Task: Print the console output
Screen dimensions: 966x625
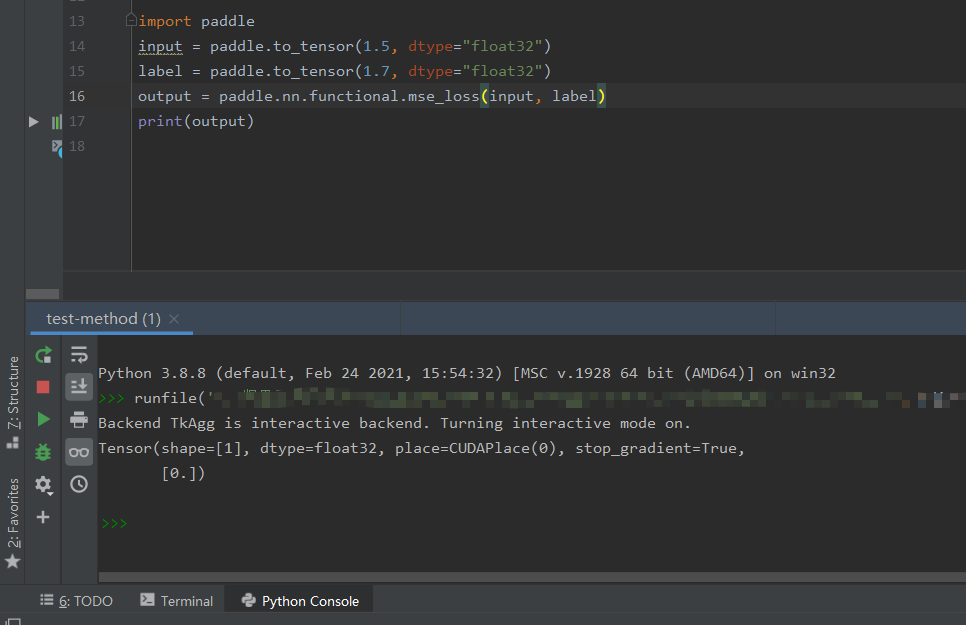Action: [x=79, y=419]
